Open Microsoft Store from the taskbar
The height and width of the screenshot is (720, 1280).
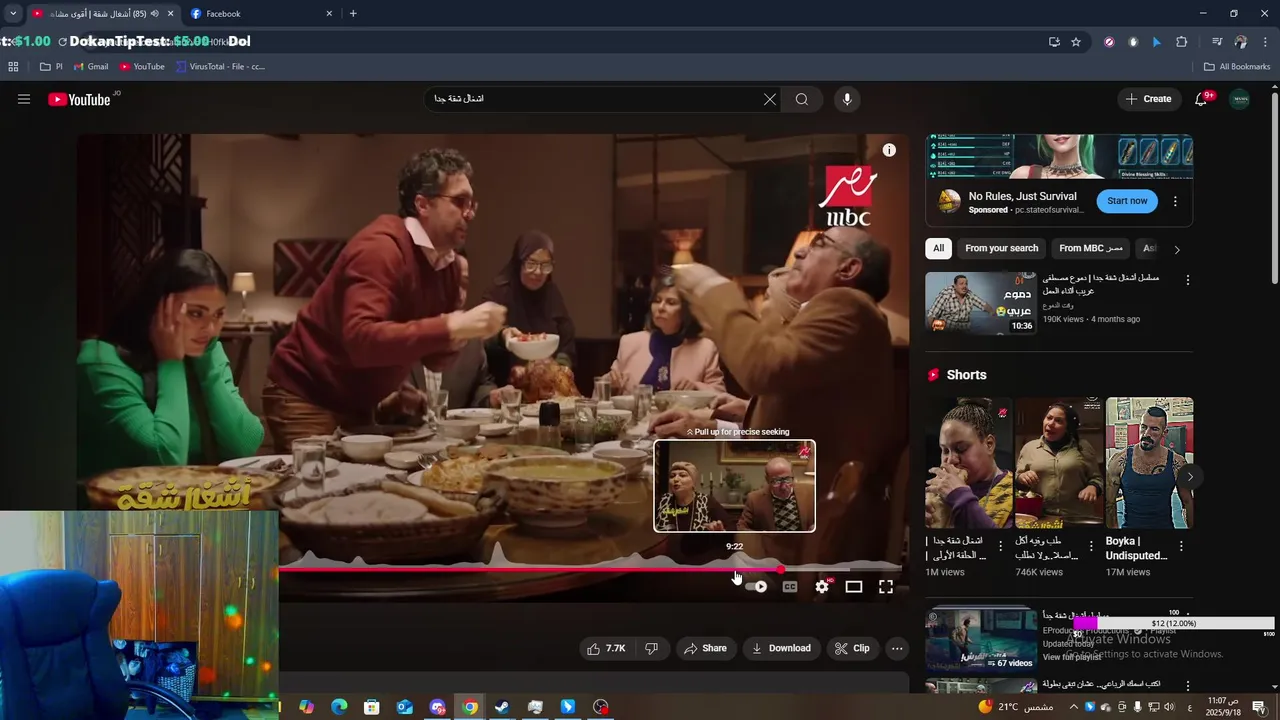coord(372,707)
